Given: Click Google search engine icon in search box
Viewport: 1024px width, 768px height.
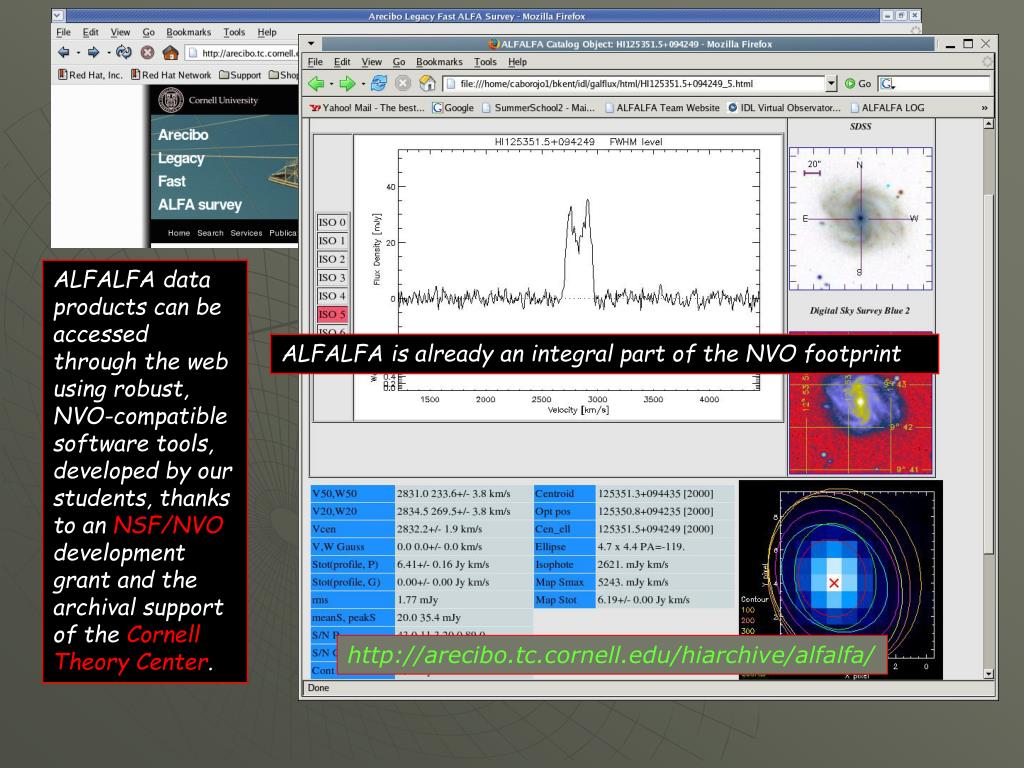Looking at the screenshot, I should point(887,84).
